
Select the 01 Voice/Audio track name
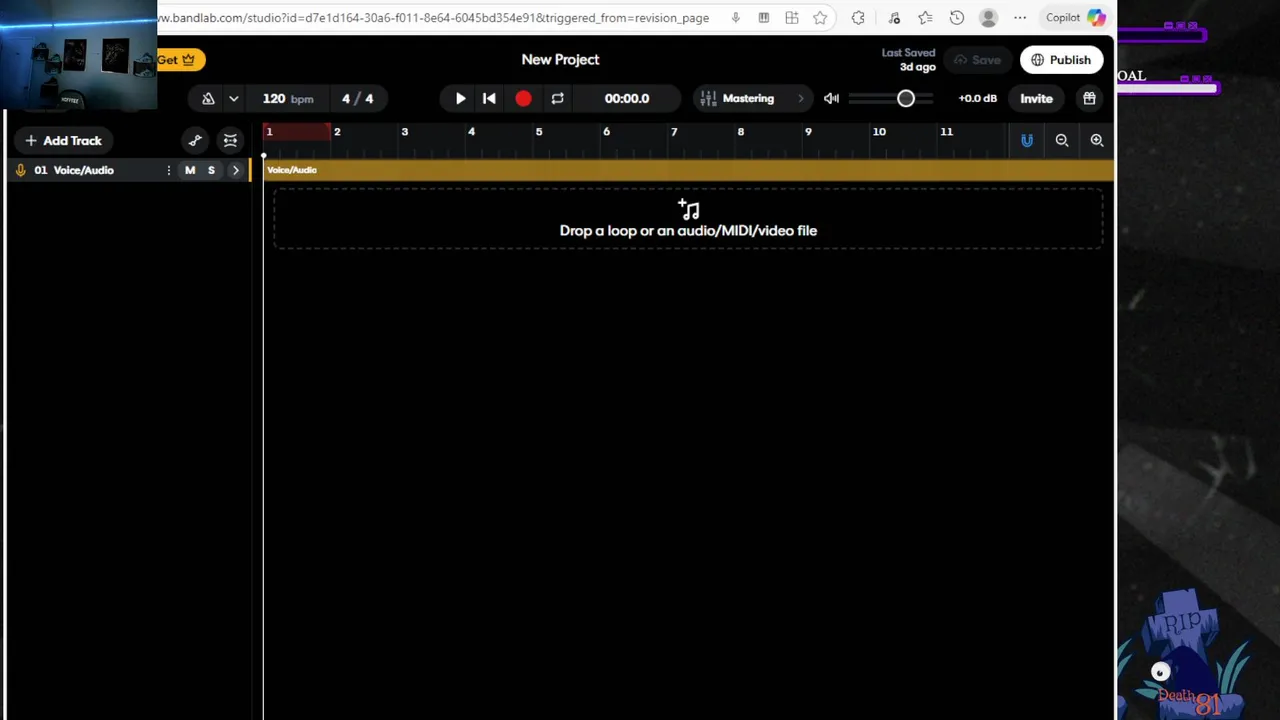(x=74, y=170)
